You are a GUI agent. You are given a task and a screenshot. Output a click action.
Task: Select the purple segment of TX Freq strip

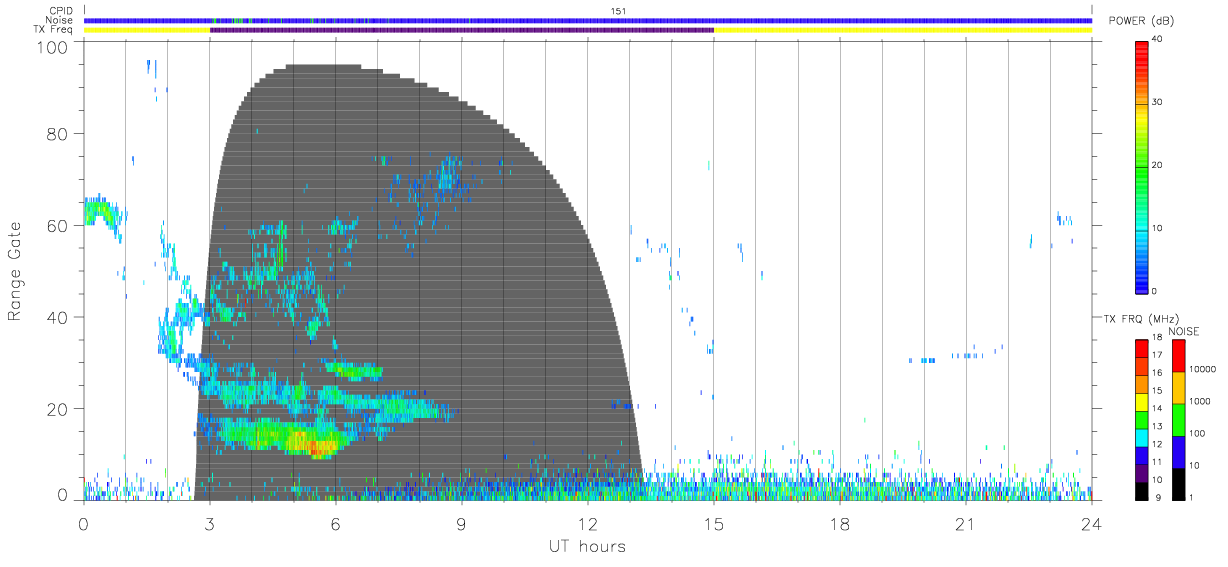pyautogui.click(x=462, y=30)
